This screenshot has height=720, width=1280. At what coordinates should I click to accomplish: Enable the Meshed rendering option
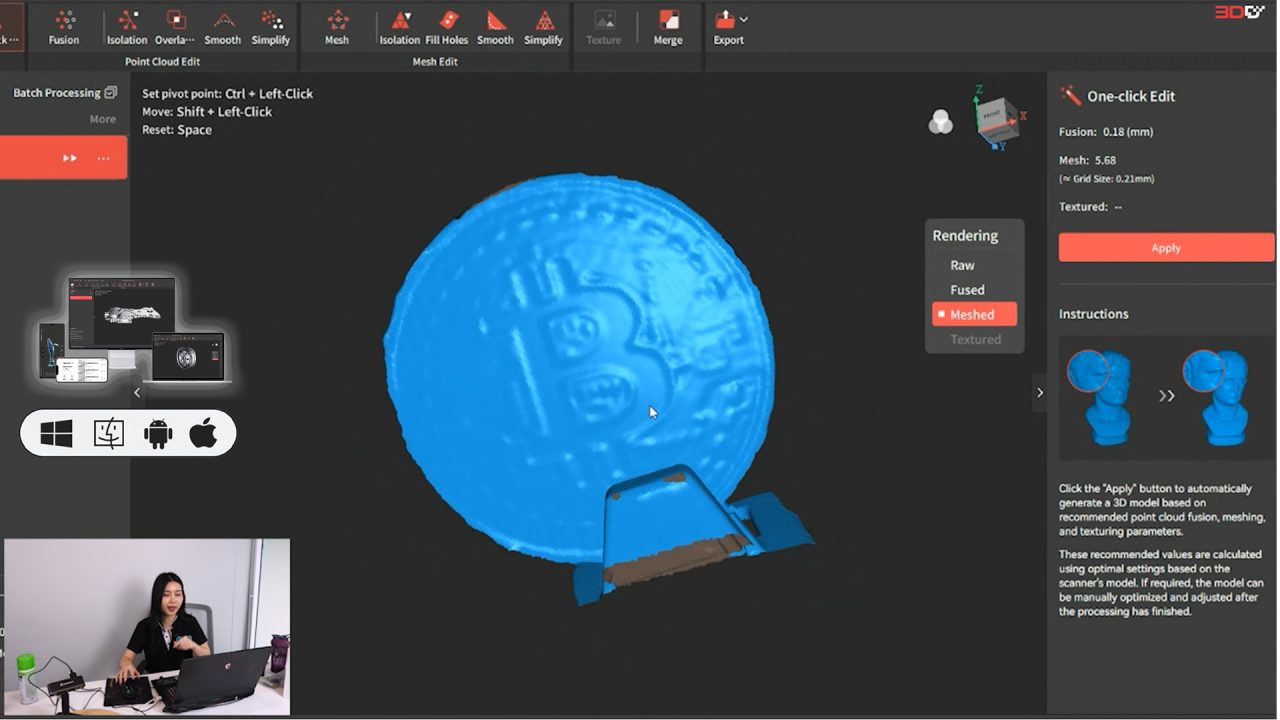tap(973, 313)
